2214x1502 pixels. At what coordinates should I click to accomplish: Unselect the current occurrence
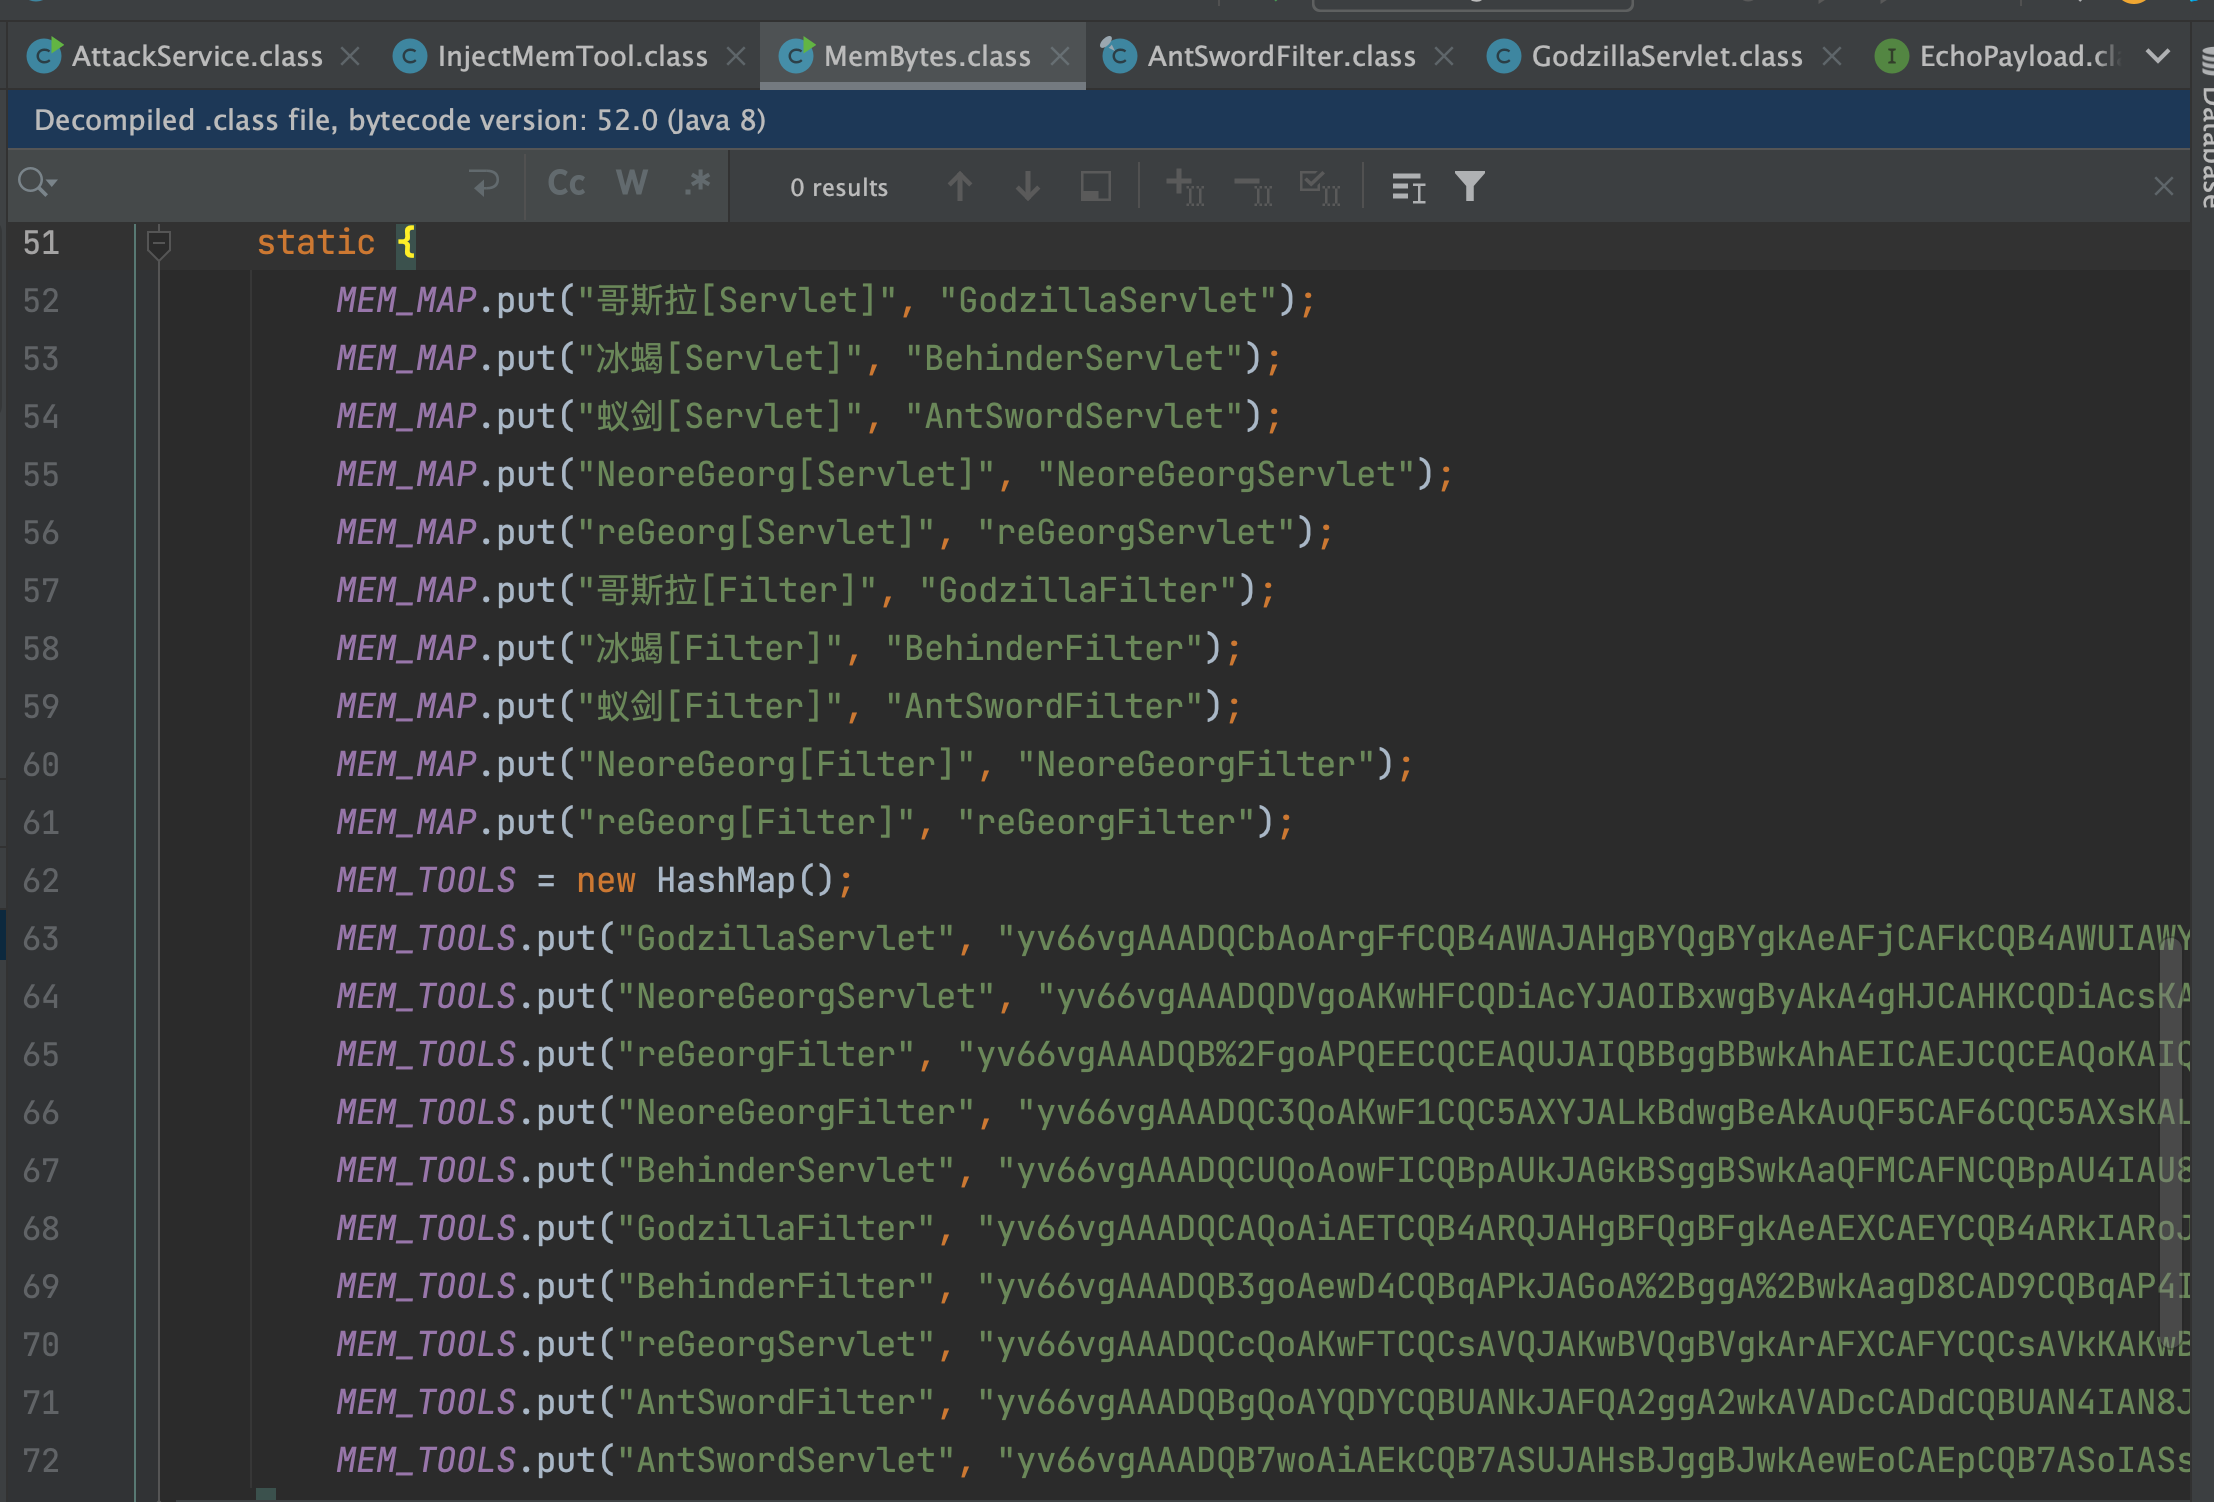(x=1253, y=186)
